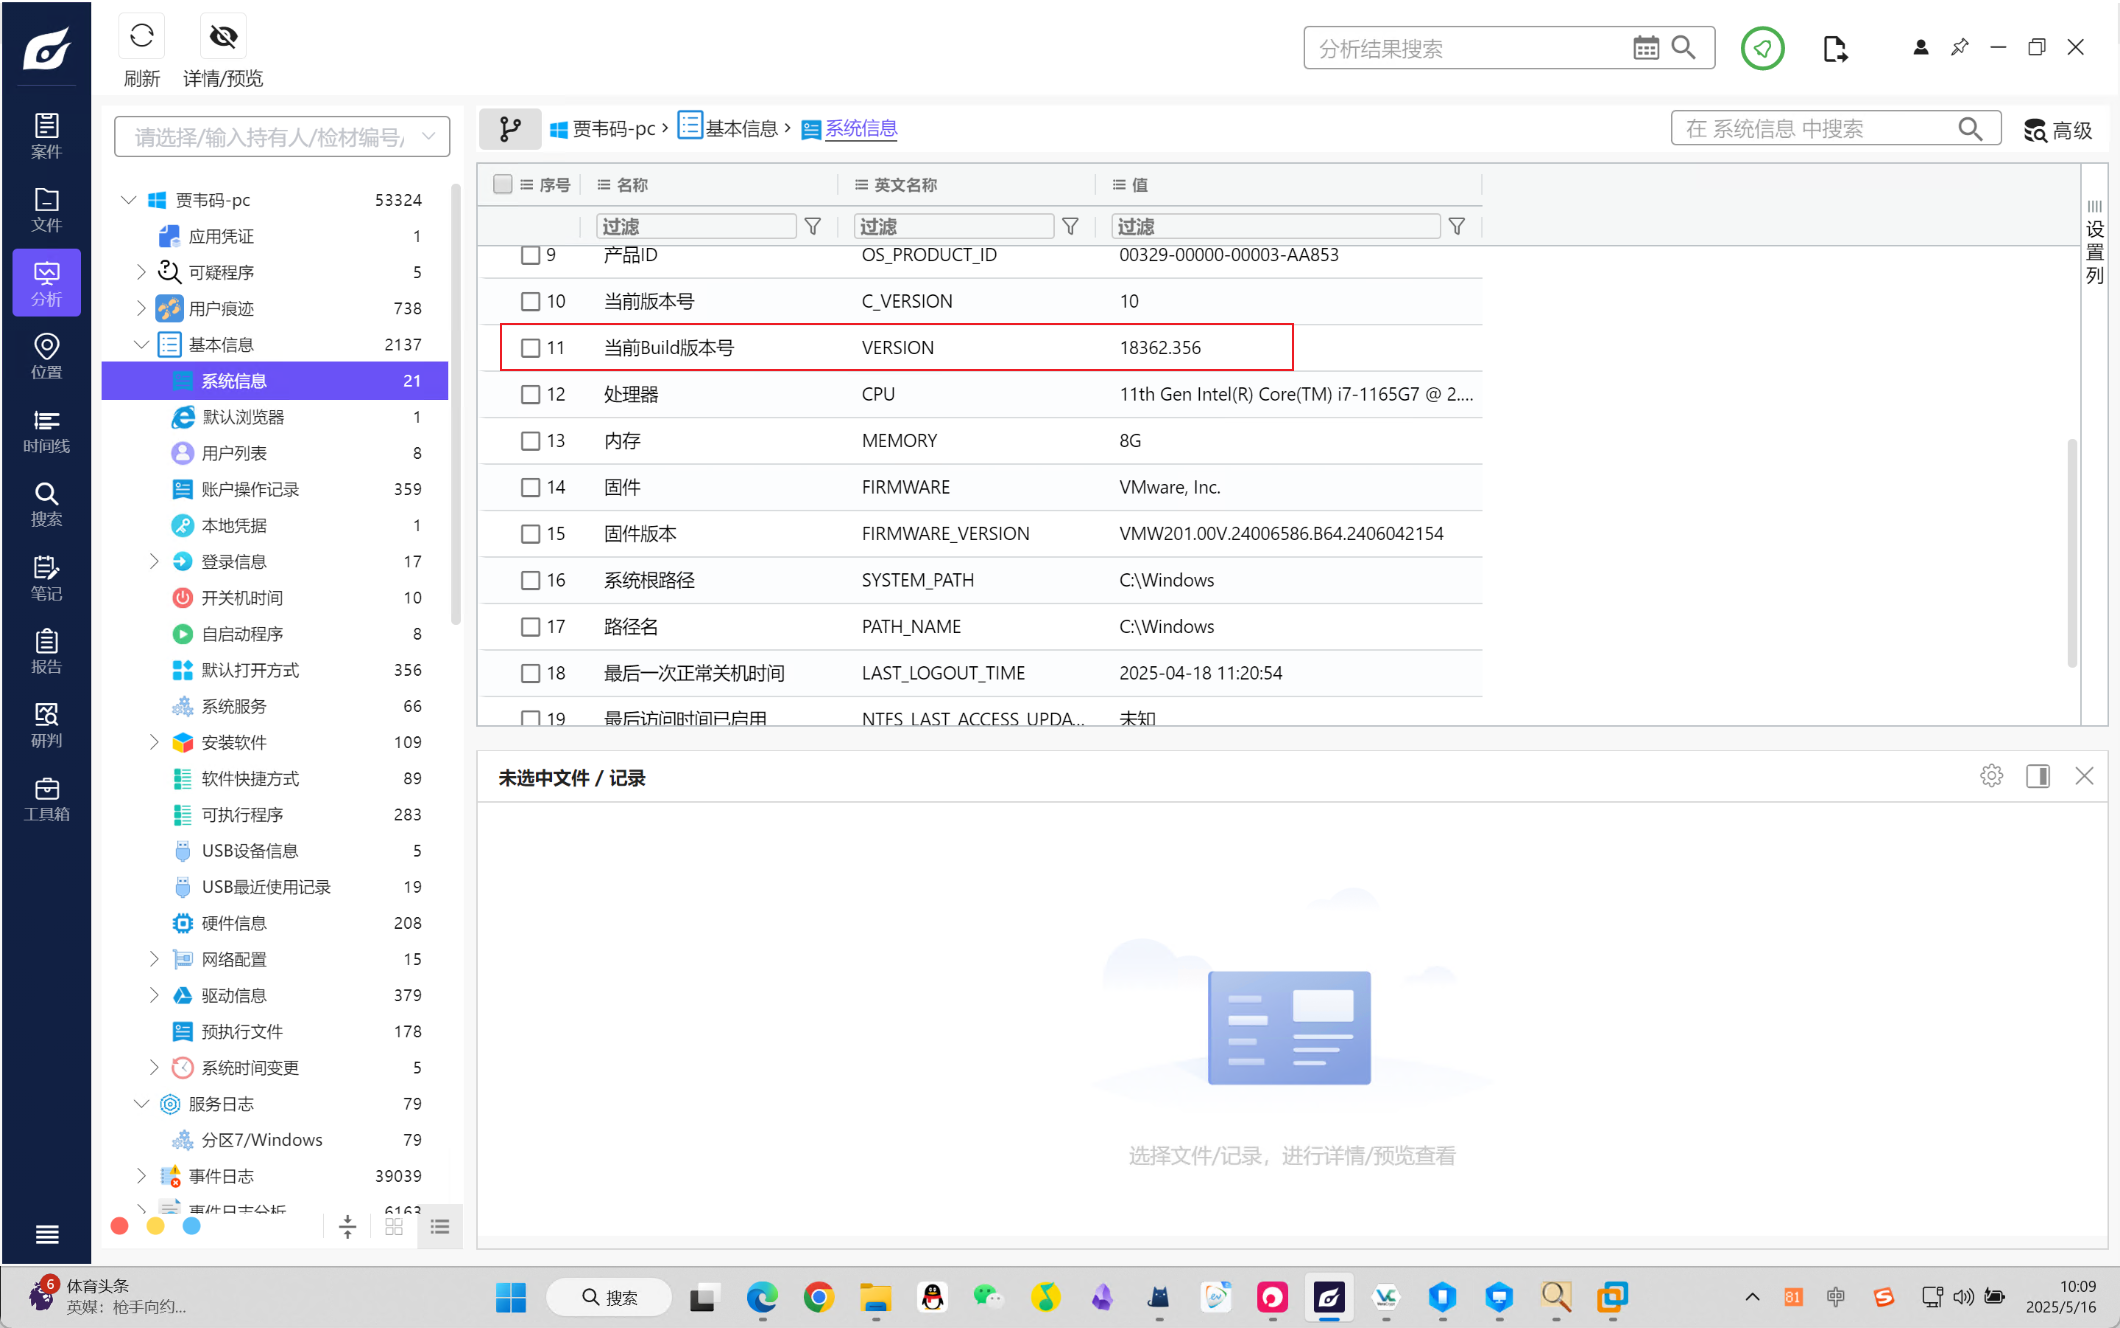The image size is (2120, 1328).
Task: Click the branch tree icon beside breadcrumb
Action: [x=510, y=128]
